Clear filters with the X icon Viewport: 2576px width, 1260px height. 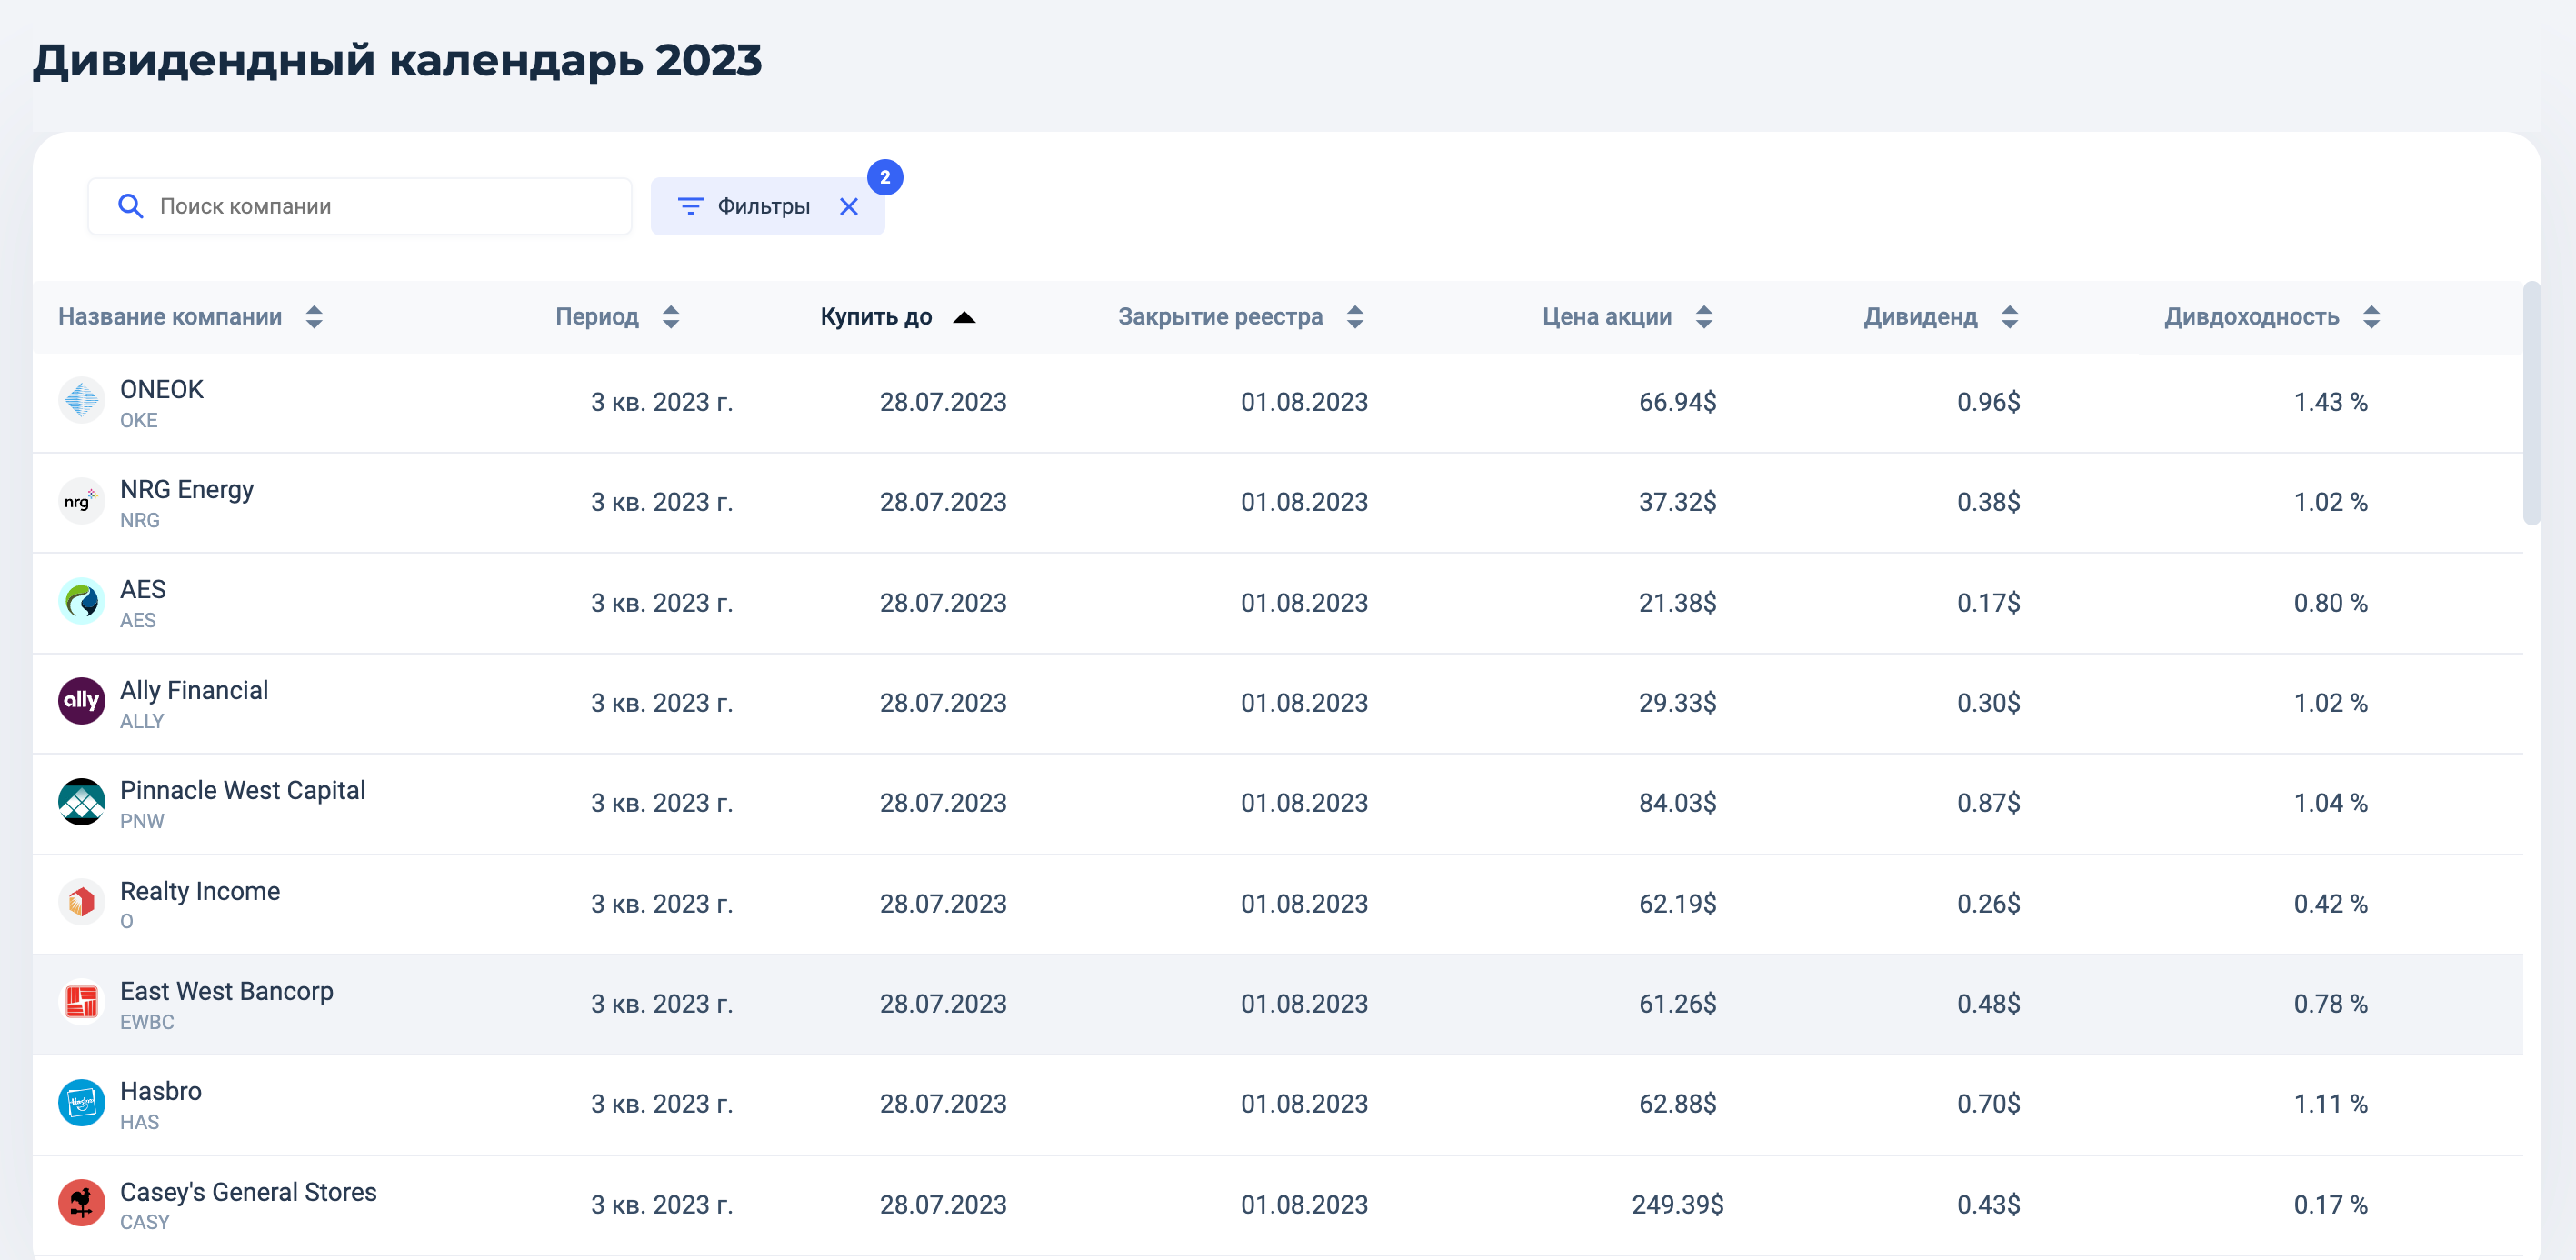848,206
